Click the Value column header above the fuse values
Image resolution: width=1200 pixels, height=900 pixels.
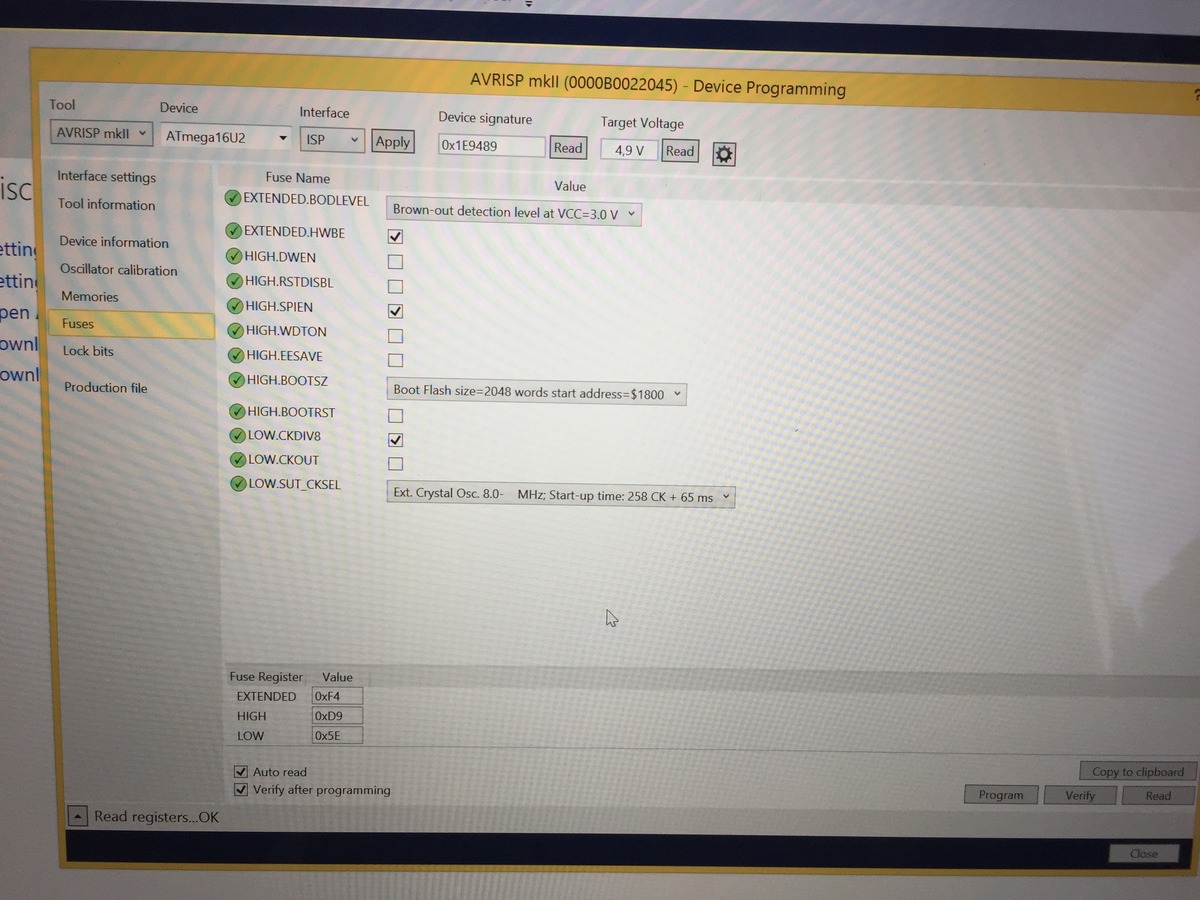tap(570, 186)
